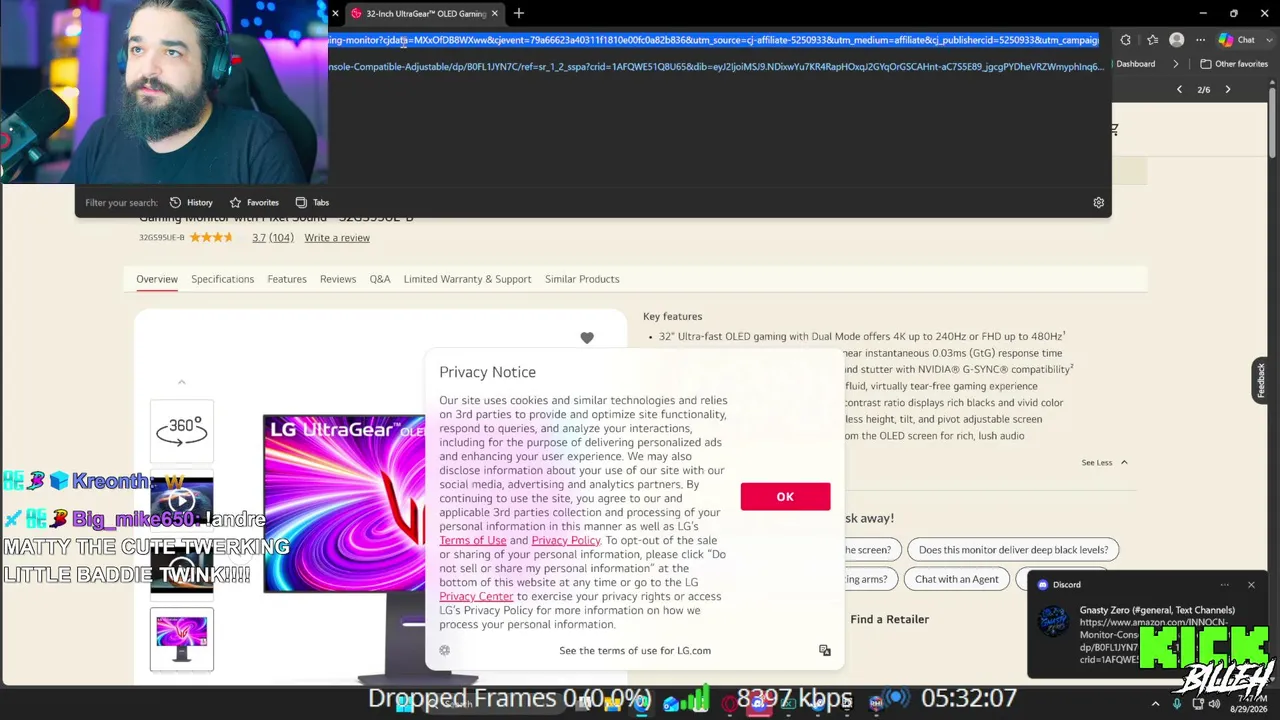1280x720 pixels.
Task: Filter address suggestions by History
Action: pos(191,202)
